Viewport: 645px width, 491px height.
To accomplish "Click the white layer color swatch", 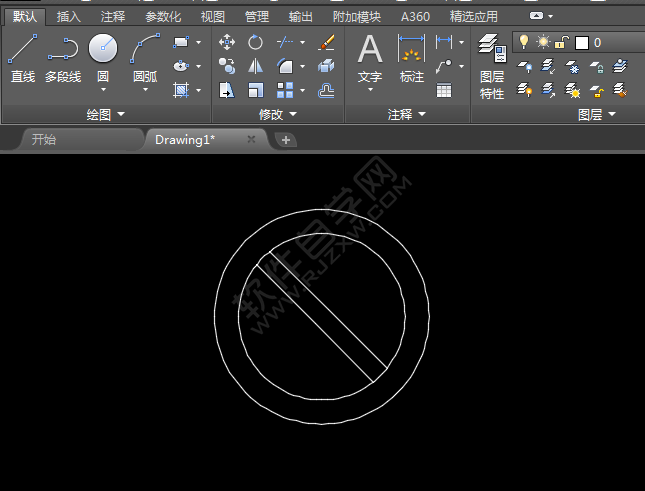I will (582, 43).
